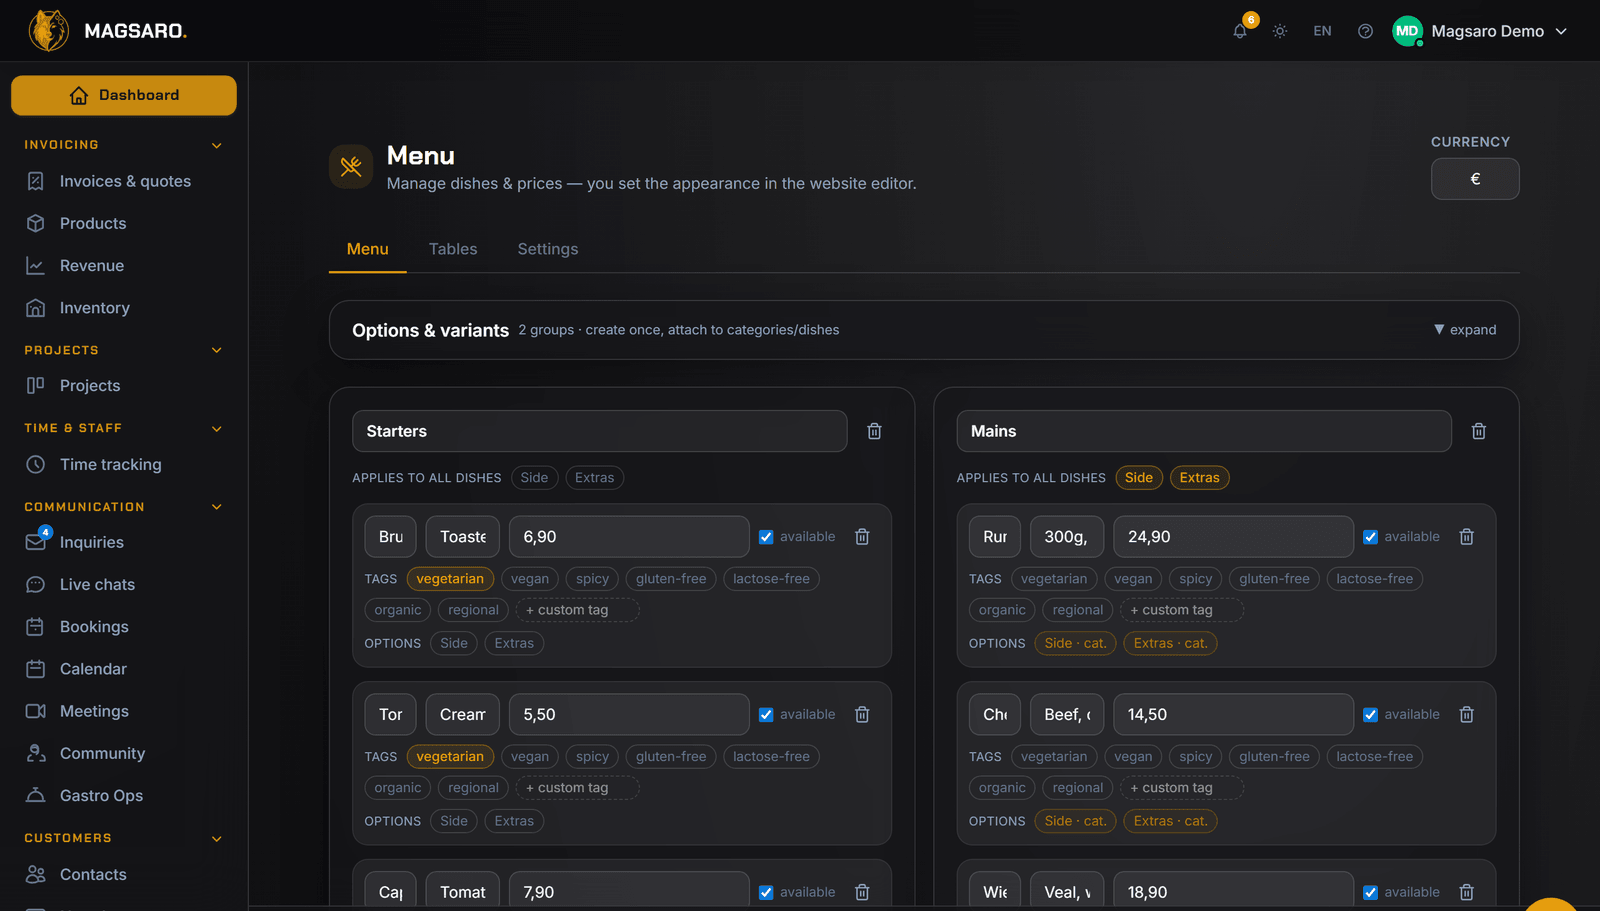
Task: Uncheck available for the 24,90 dish
Action: pos(1371,537)
